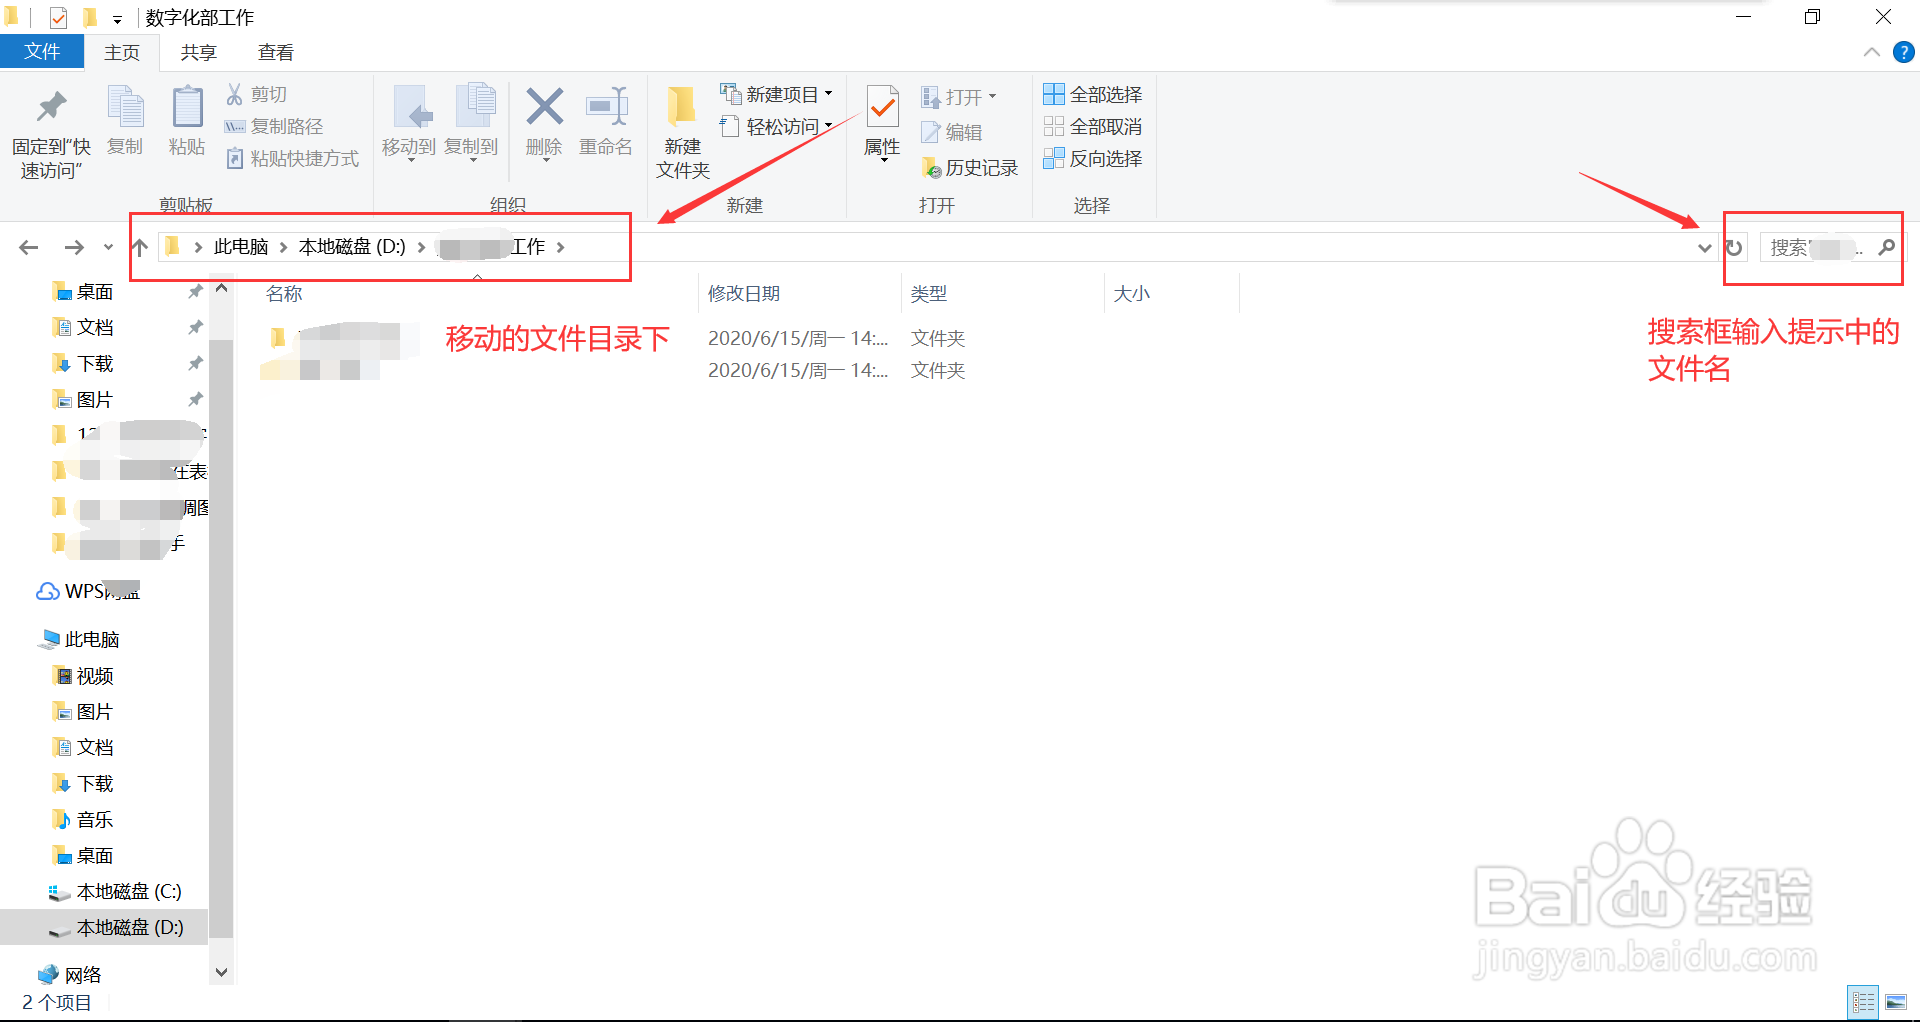
Task: Expand the quick access toolbar customization arrow
Action: [x=117, y=18]
